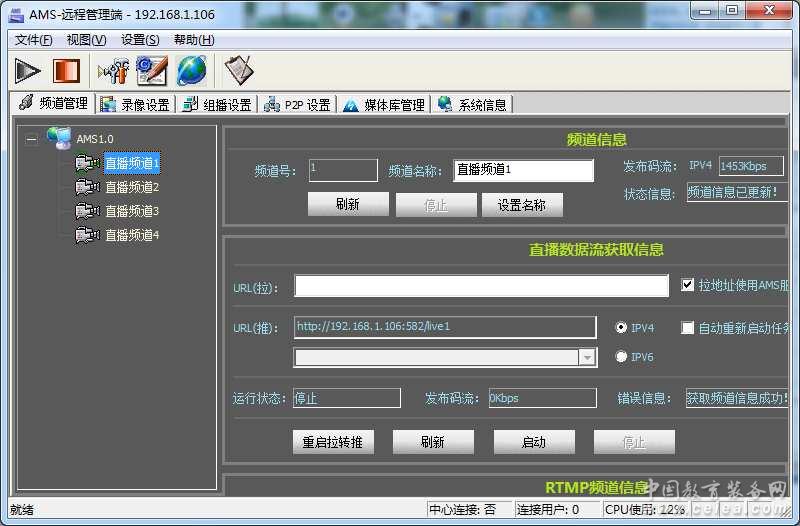Select the AMS1.0 server node icon
800x526 pixels.
tap(59, 138)
